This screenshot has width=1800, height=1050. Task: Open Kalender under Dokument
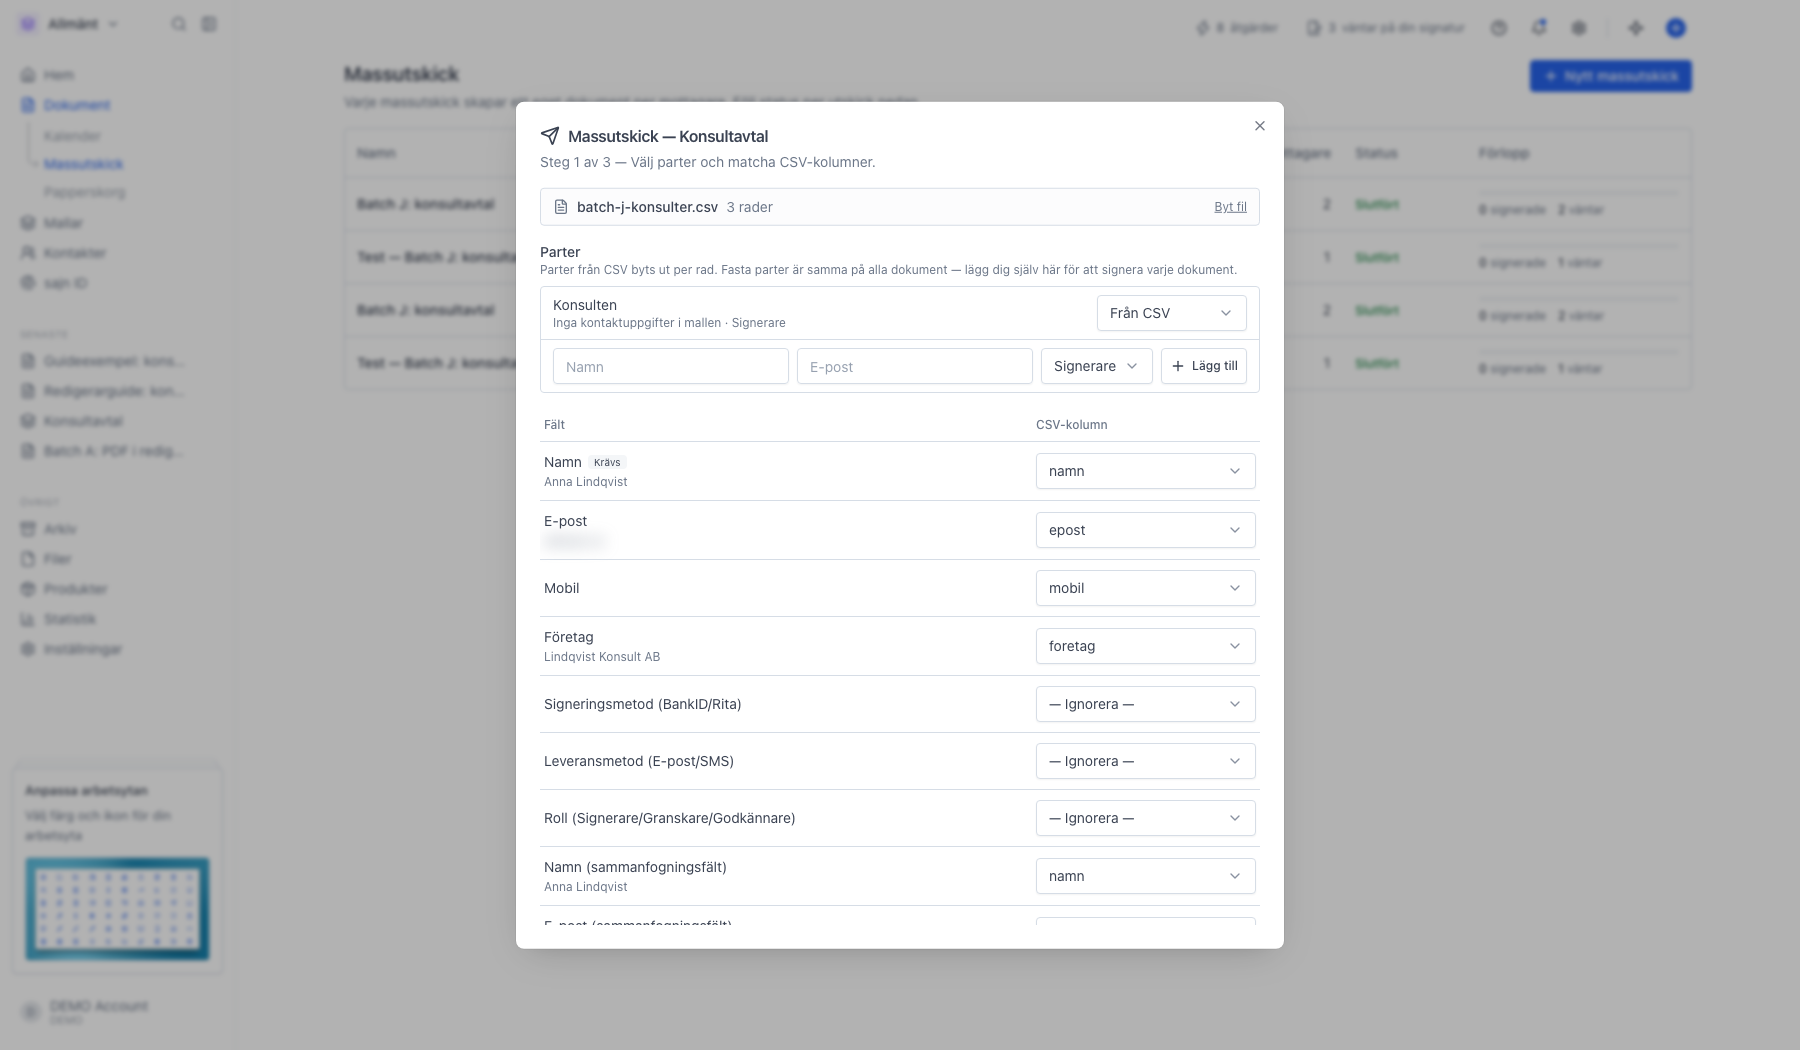point(72,136)
